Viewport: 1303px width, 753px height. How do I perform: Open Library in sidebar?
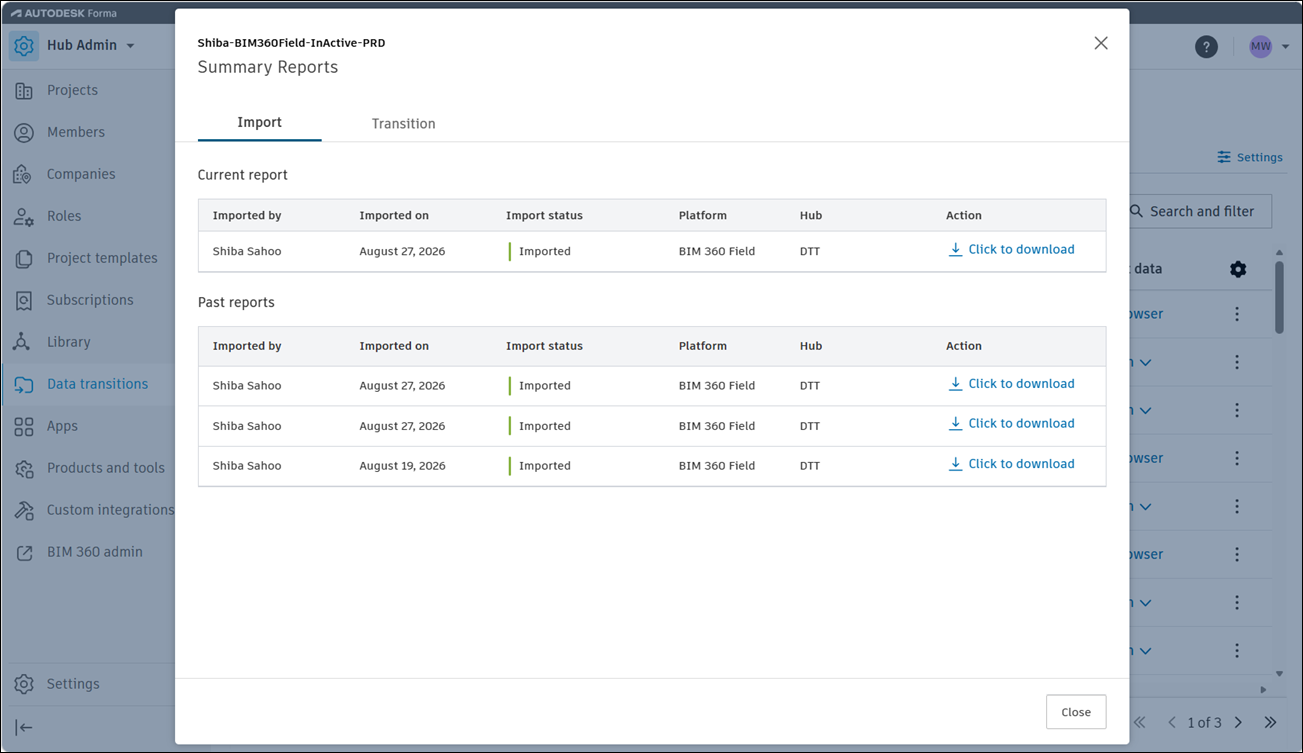pos(69,342)
